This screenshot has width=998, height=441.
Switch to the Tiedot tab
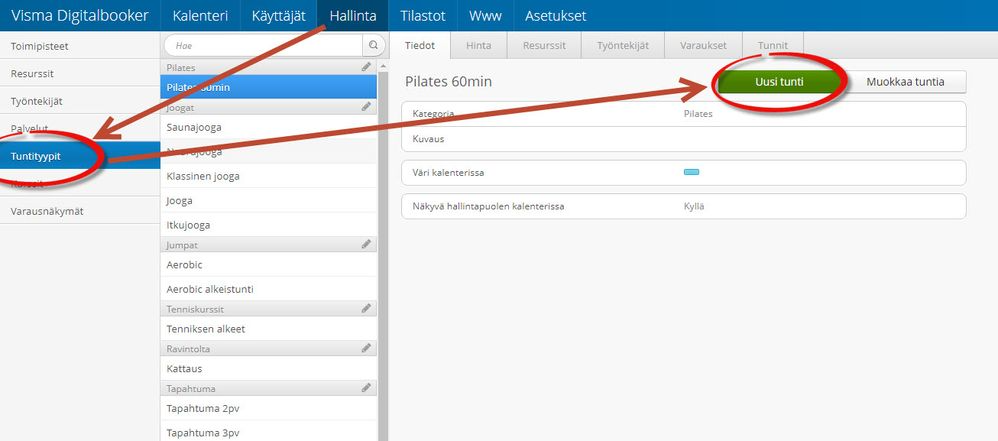coord(420,45)
